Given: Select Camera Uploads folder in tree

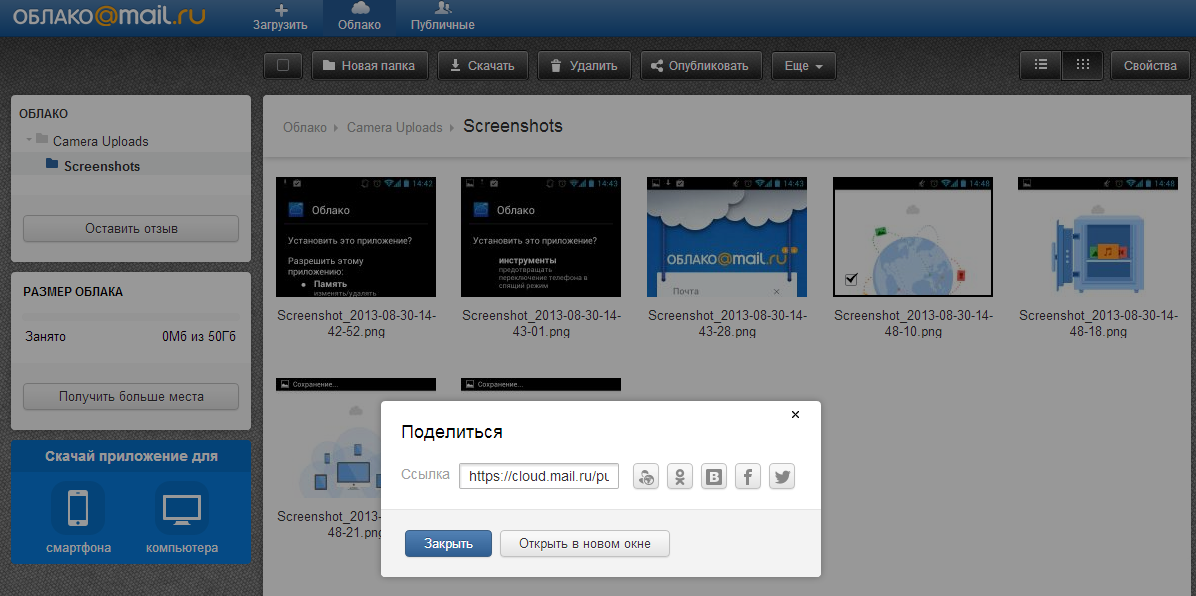Looking at the screenshot, I should pyautogui.click(x=101, y=141).
